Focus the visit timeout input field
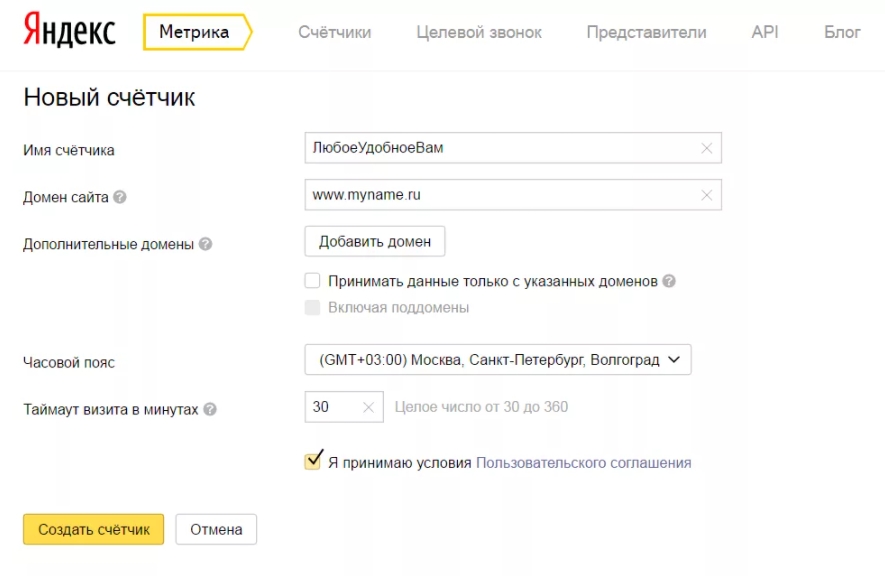This screenshot has width=885, height=576. coord(344,407)
